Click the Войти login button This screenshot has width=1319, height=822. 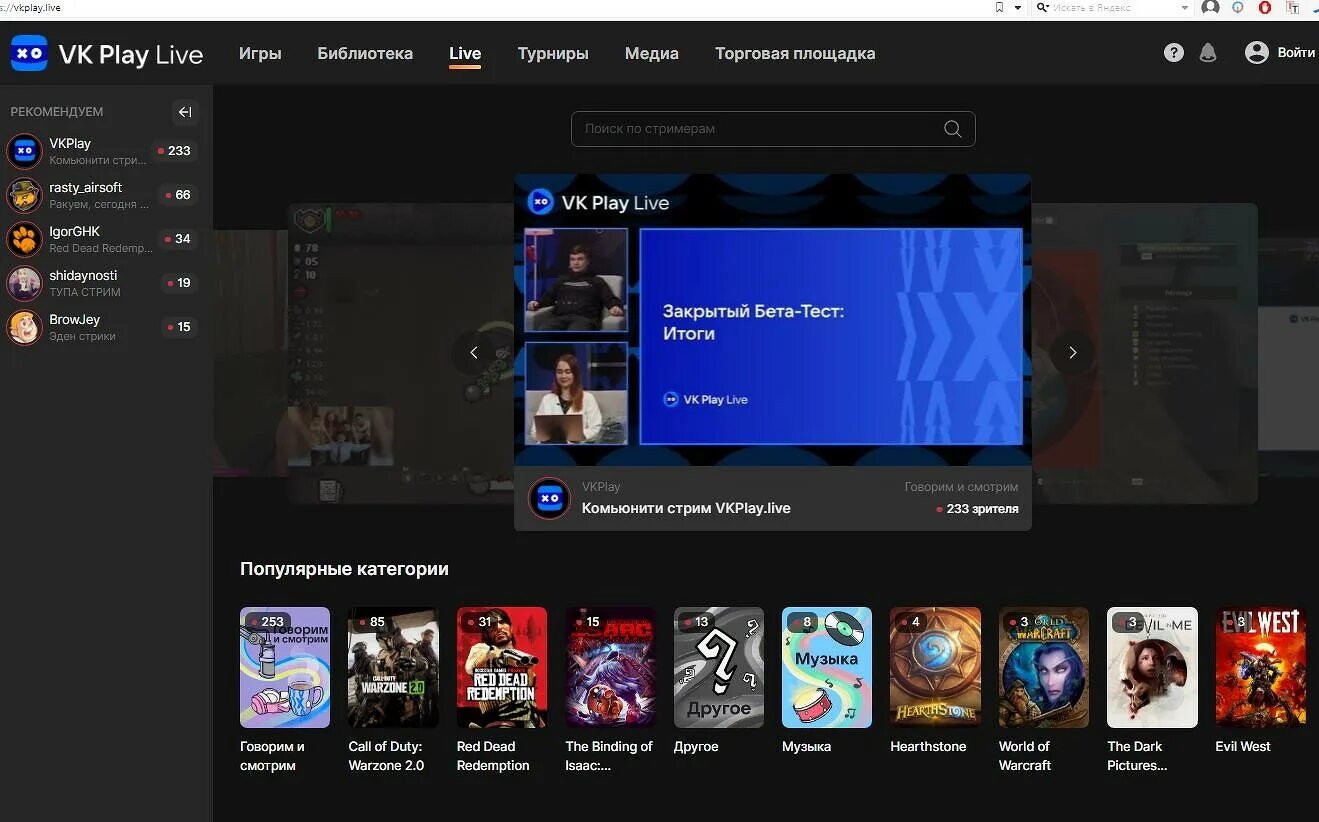[1296, 53]
